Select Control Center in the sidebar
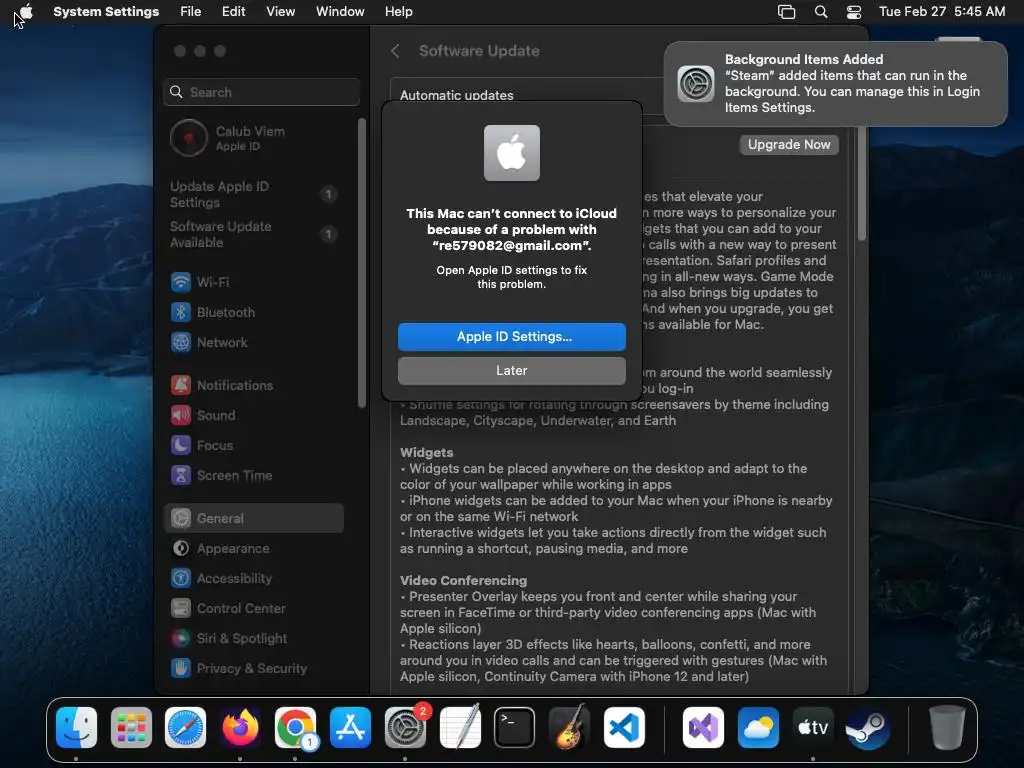This screenshot has width=1024, height=768. [253, 609]
